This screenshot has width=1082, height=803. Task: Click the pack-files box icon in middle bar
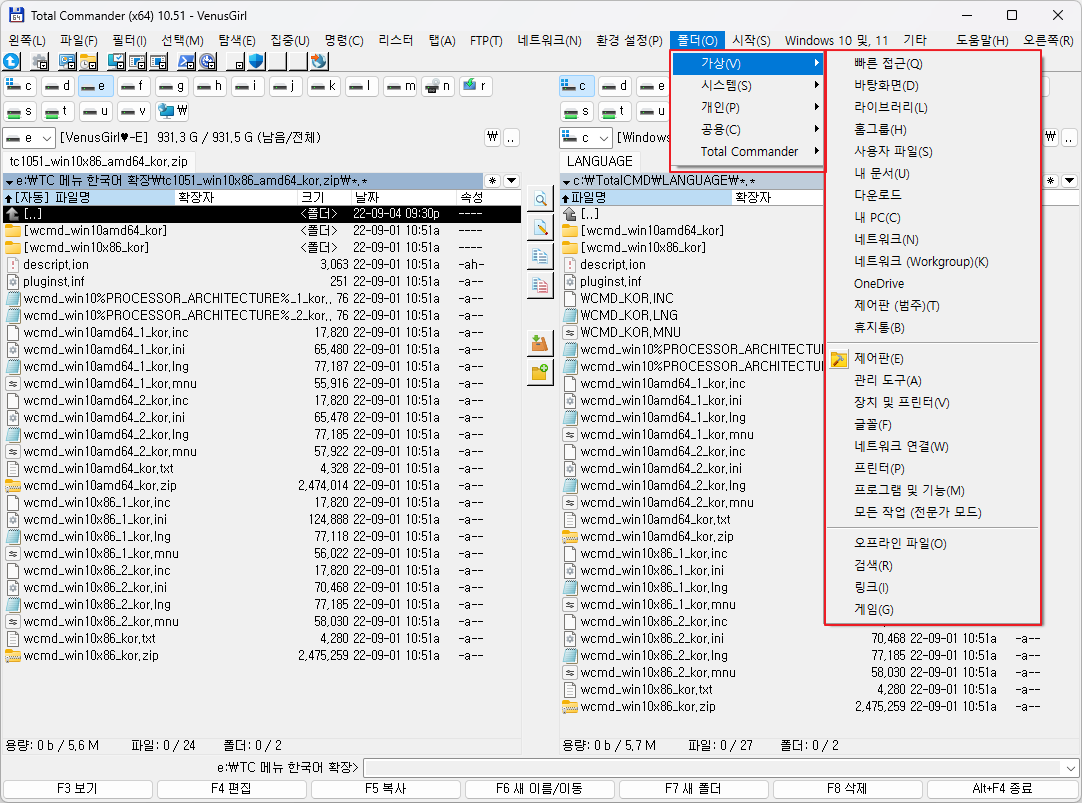point(540,343)
